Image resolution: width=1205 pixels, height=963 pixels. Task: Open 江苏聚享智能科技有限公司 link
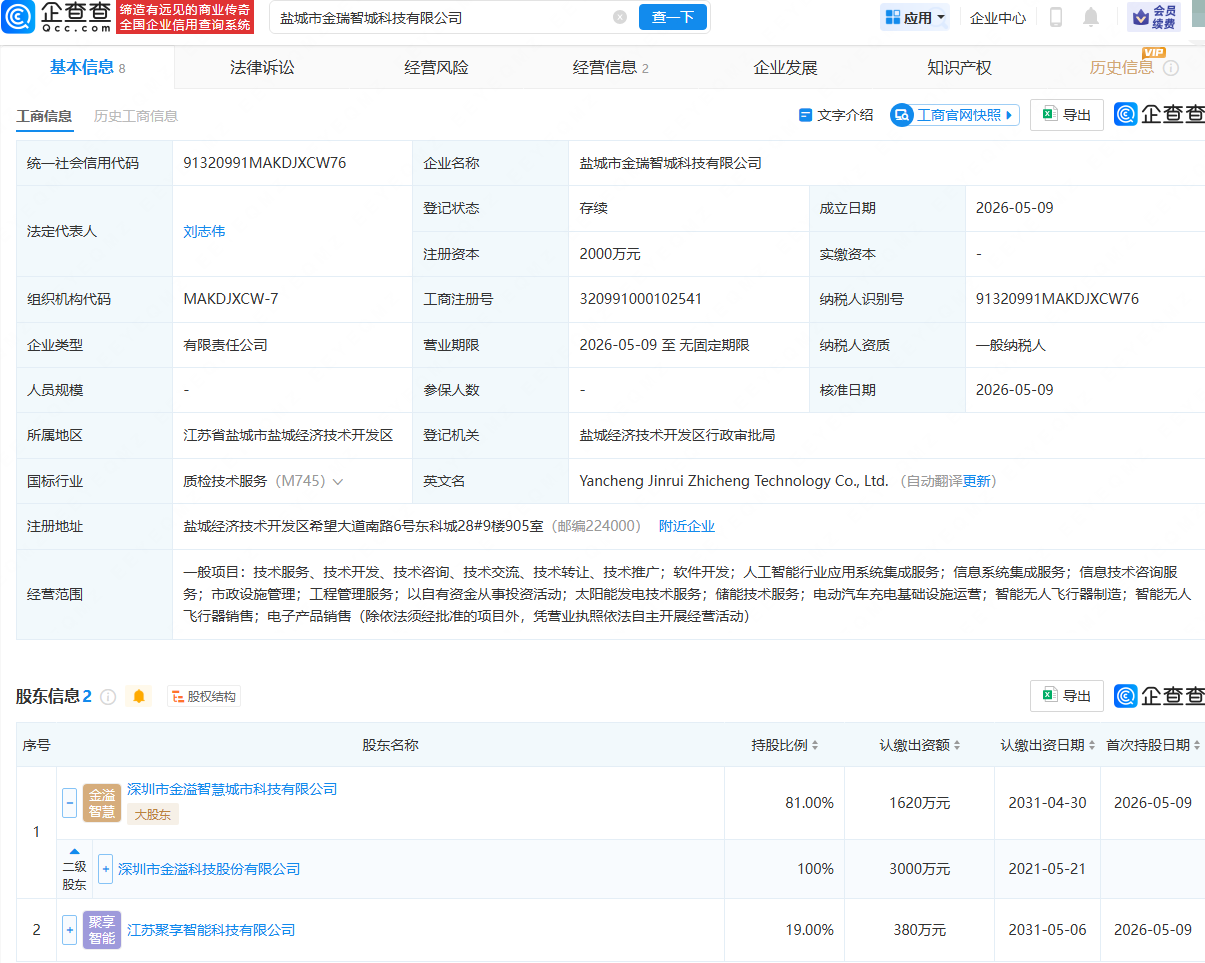[211, 930]
